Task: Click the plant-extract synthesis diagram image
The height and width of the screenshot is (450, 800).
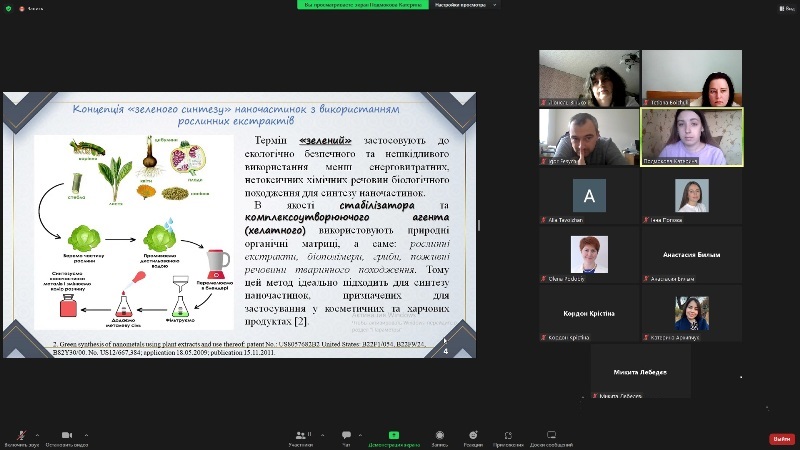Action: click(x=134, y=232)
